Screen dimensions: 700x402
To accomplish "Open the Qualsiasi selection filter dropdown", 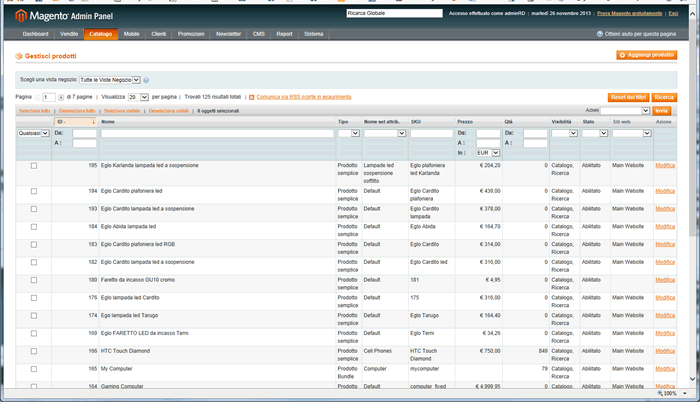I will 33,134.
